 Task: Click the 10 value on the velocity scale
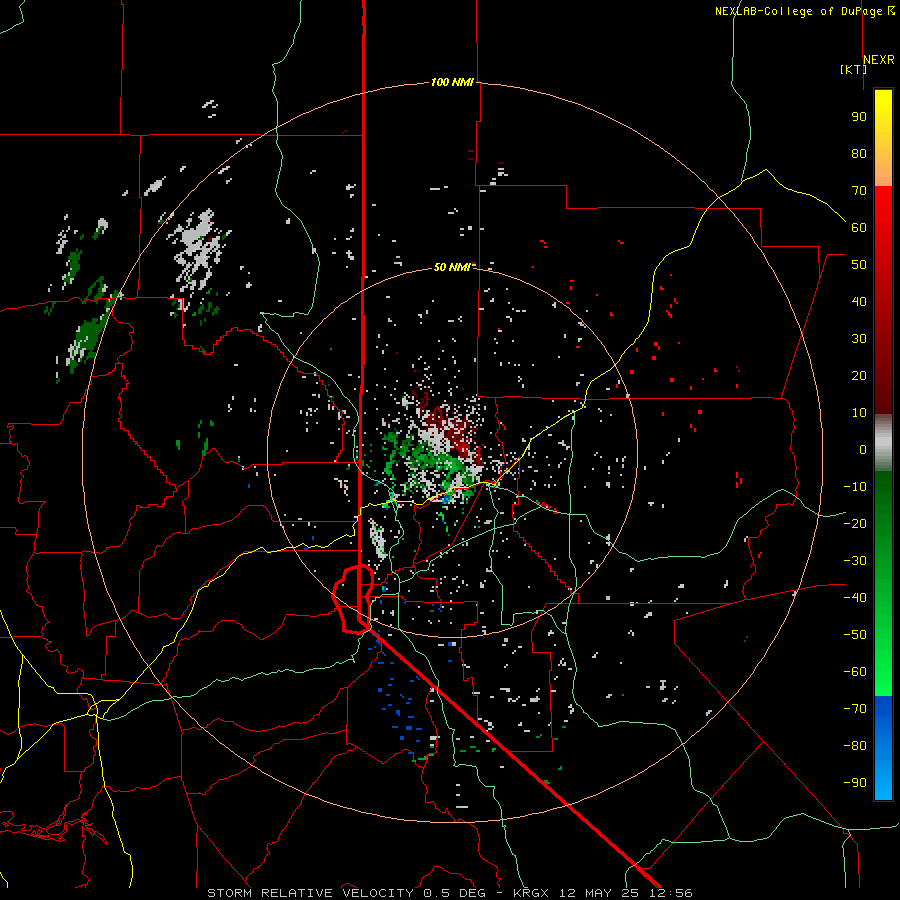[x=859, y=413]
